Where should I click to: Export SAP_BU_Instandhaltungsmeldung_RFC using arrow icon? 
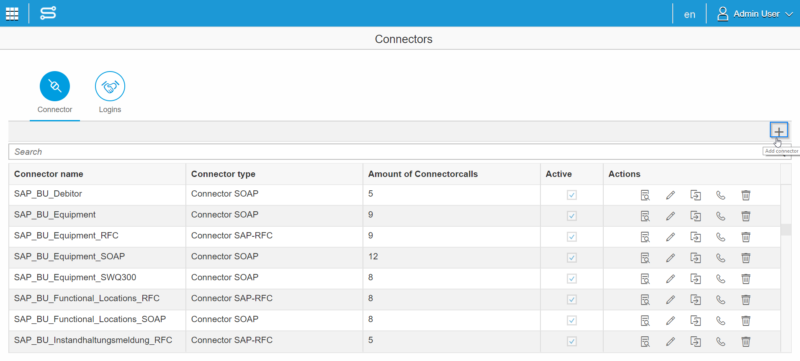point(695,342)
